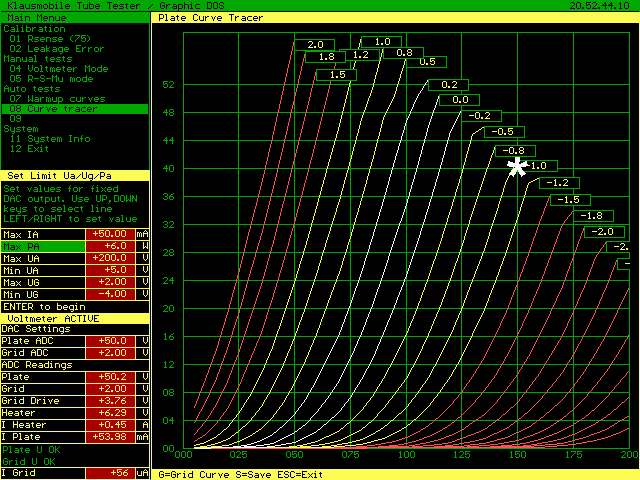
Task: Click S=Save in bottom bar
Action: (x=253, y=475)
